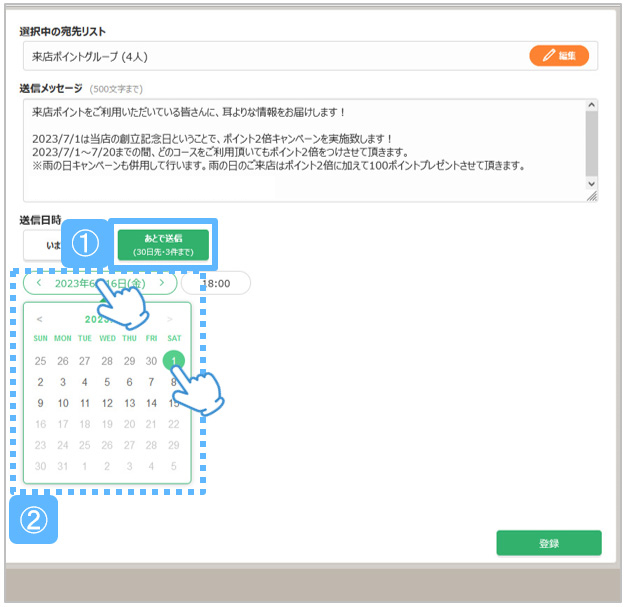This screenshot has height=607, width=626.
Task: Click the message box scroll down arrow
Action: click(591, 185)
